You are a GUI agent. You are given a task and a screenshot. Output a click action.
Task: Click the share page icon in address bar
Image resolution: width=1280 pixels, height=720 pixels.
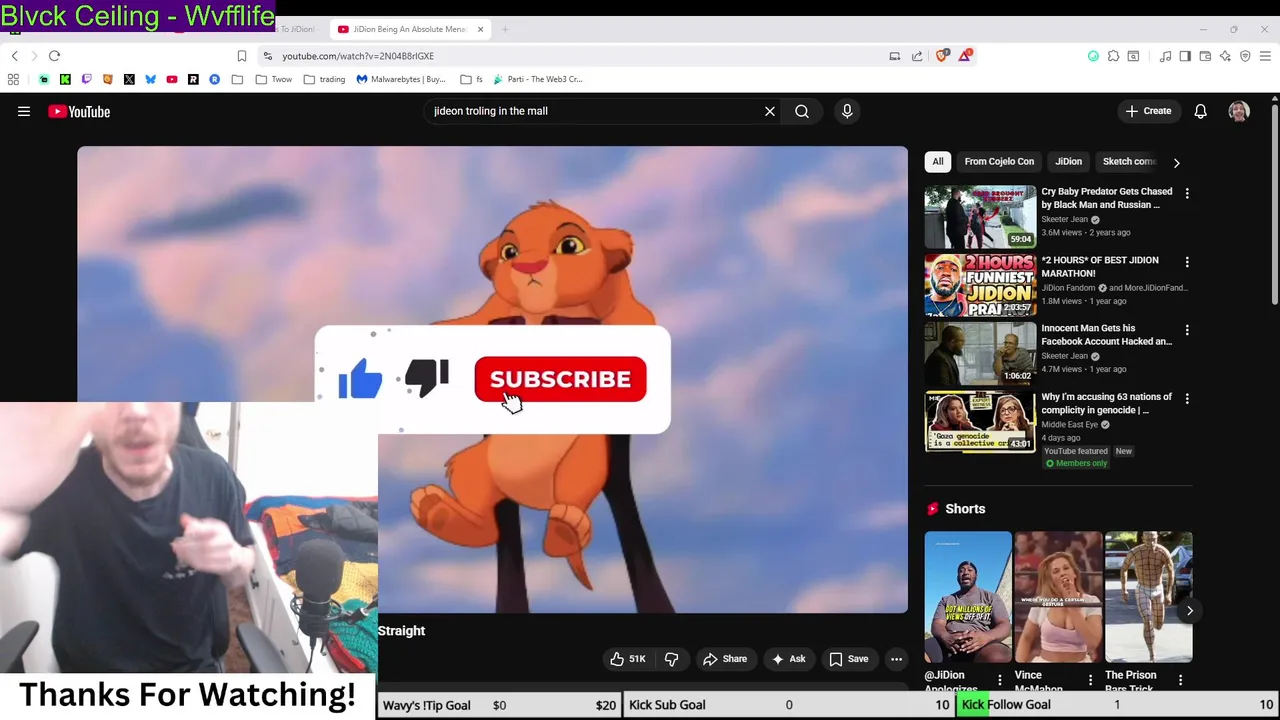(x=917, y=56)
